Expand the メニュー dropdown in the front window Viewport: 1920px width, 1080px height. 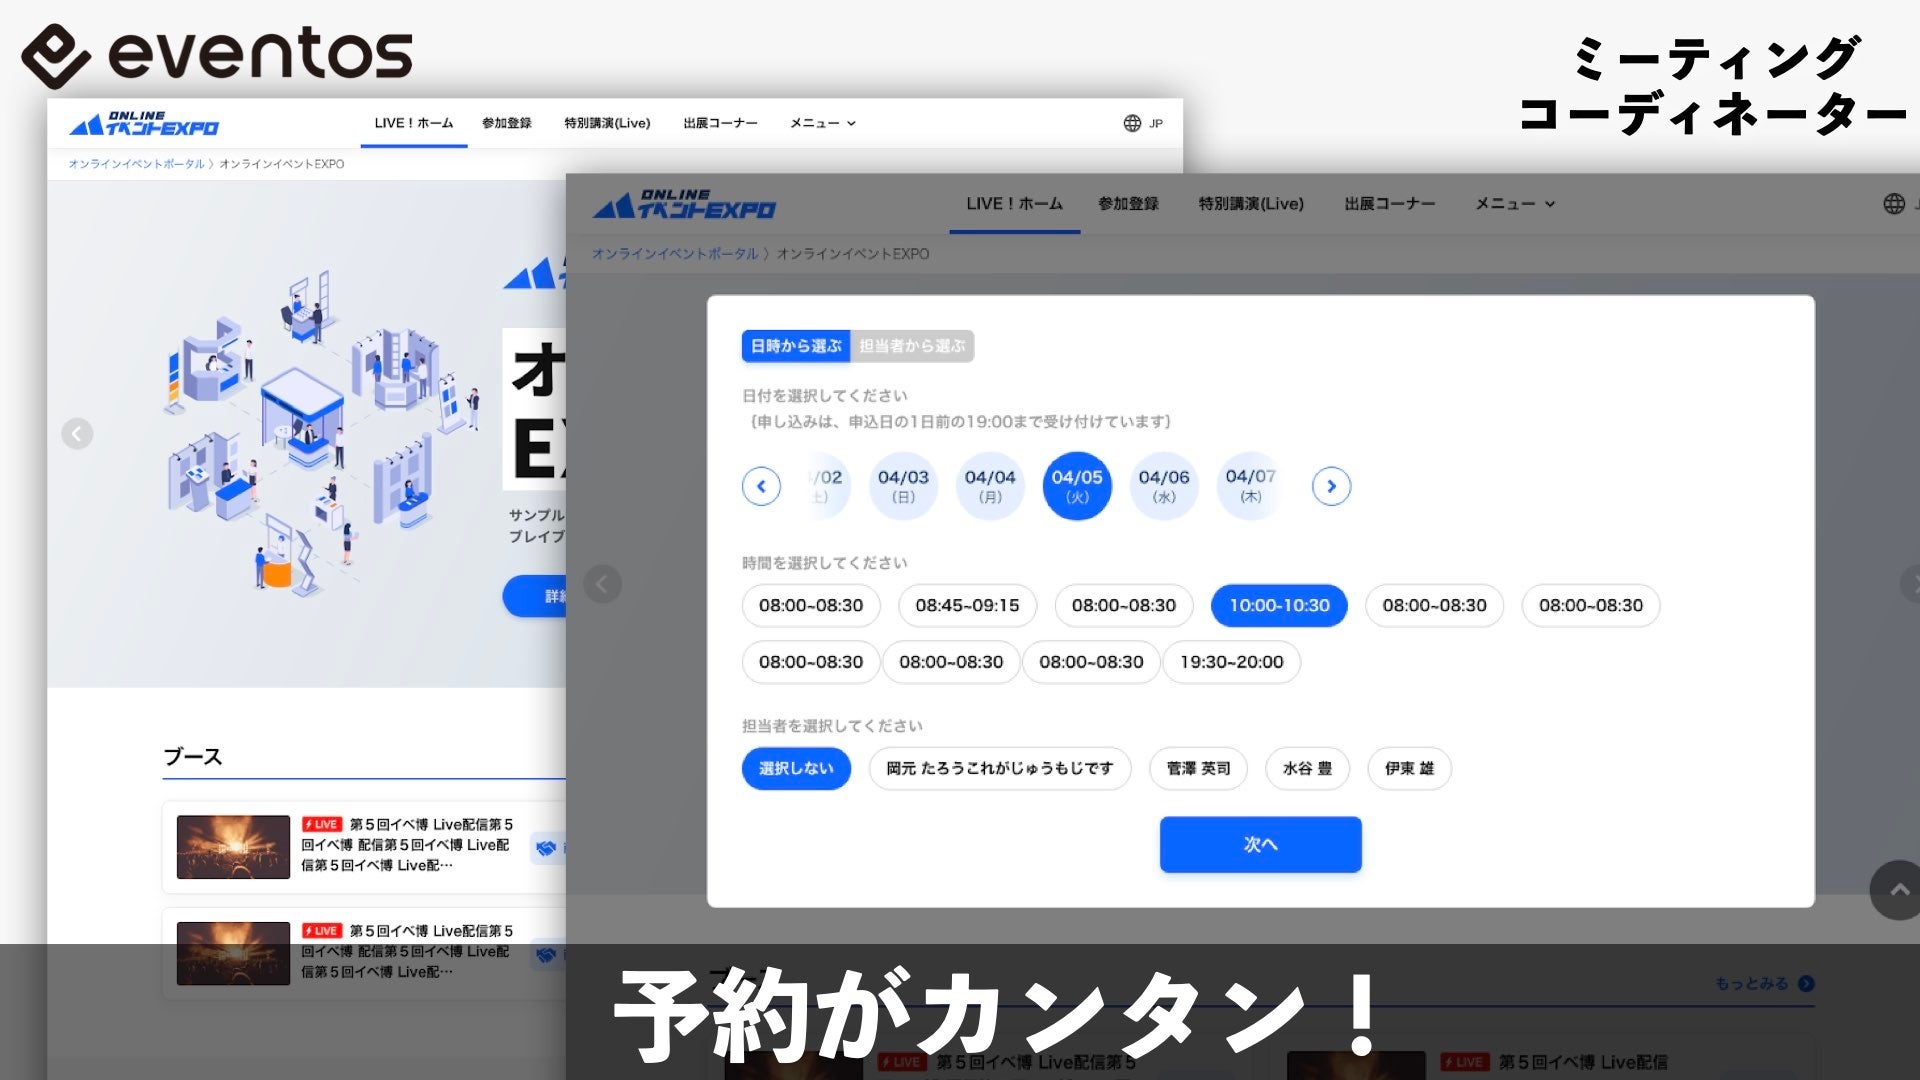coord(1515,204)
